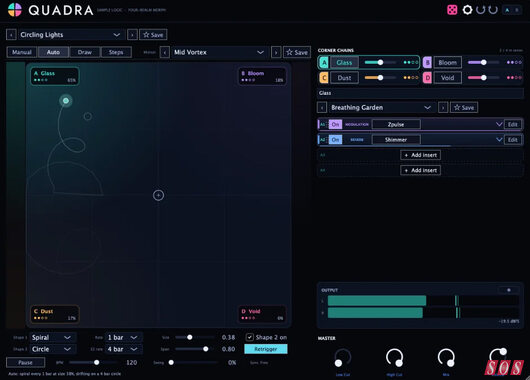Switch to Draw mode tab
The height and width of the screenshot is (380, 530).
coord(85,52)
